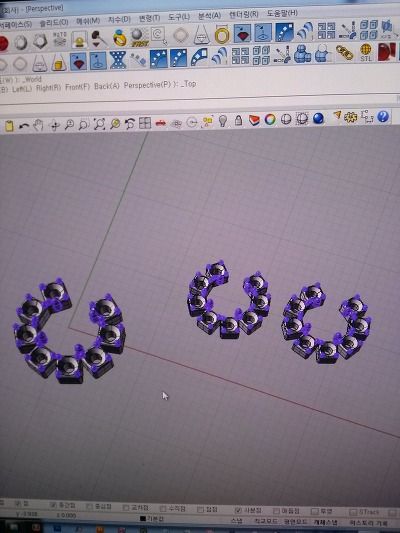The height and width of the screenshot is (533, 400).
Task: Select the blue X lattice pattern icon
Action: pyautogui.click(x=118, y=60)
